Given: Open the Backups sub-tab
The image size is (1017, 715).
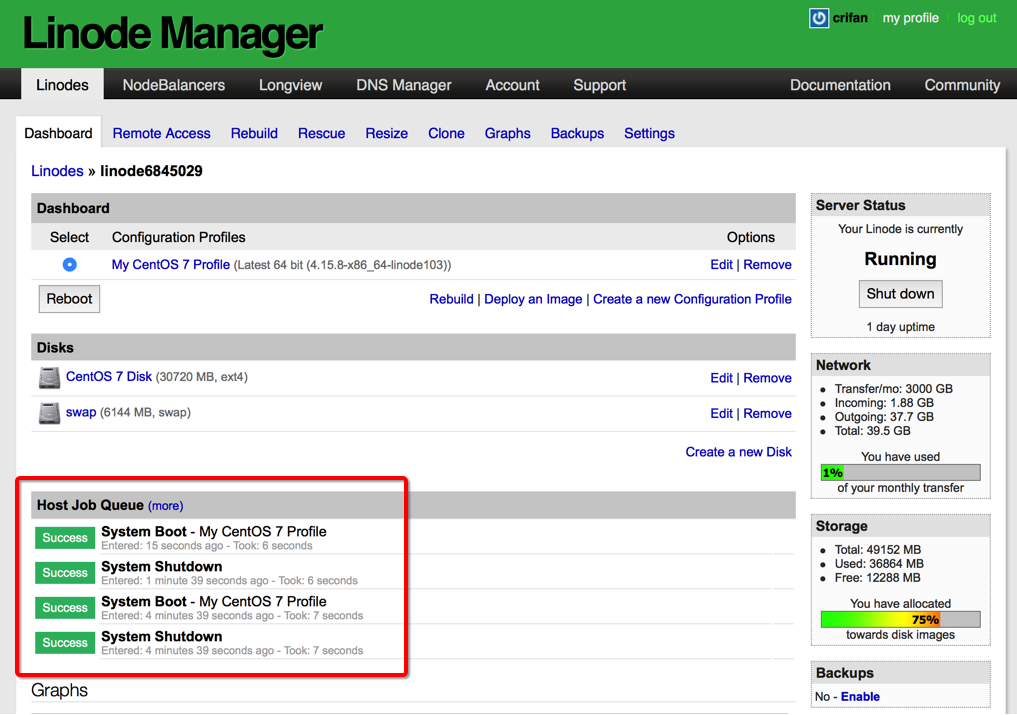Looking at the screenshot, I should (577, 133).
